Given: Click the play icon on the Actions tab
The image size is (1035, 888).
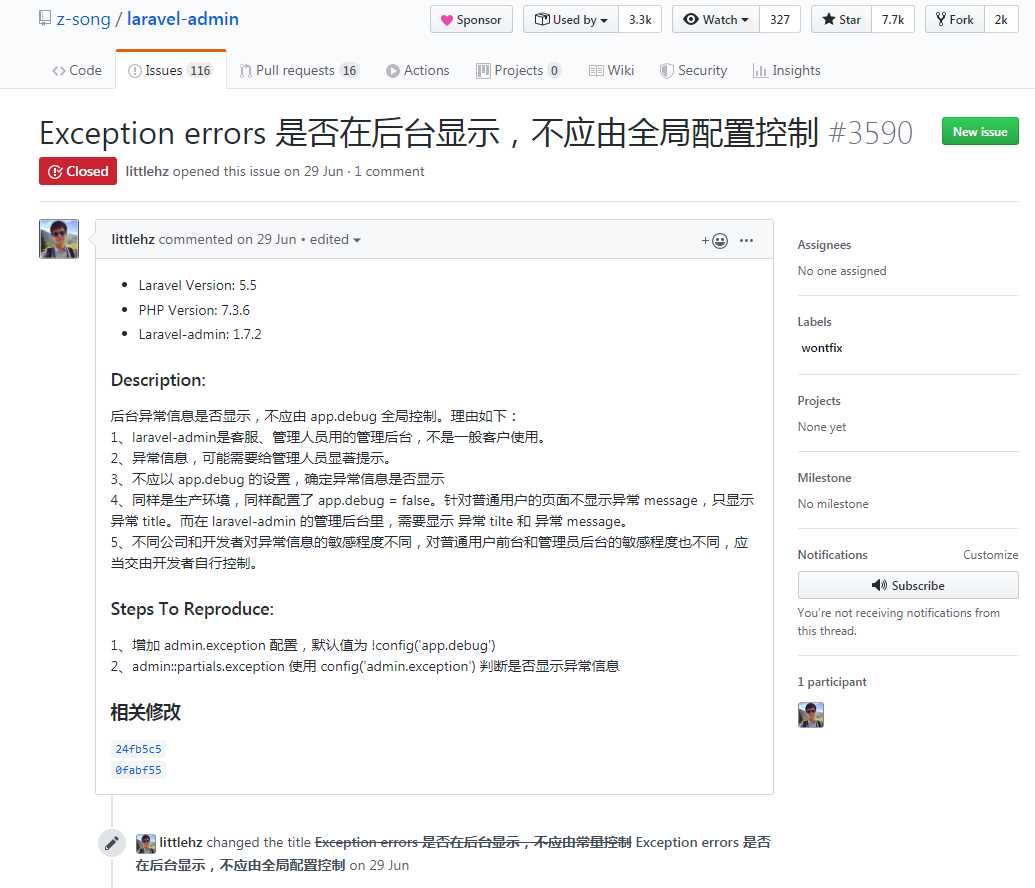Looking at the screenshot, I should [x=393, y=71].
